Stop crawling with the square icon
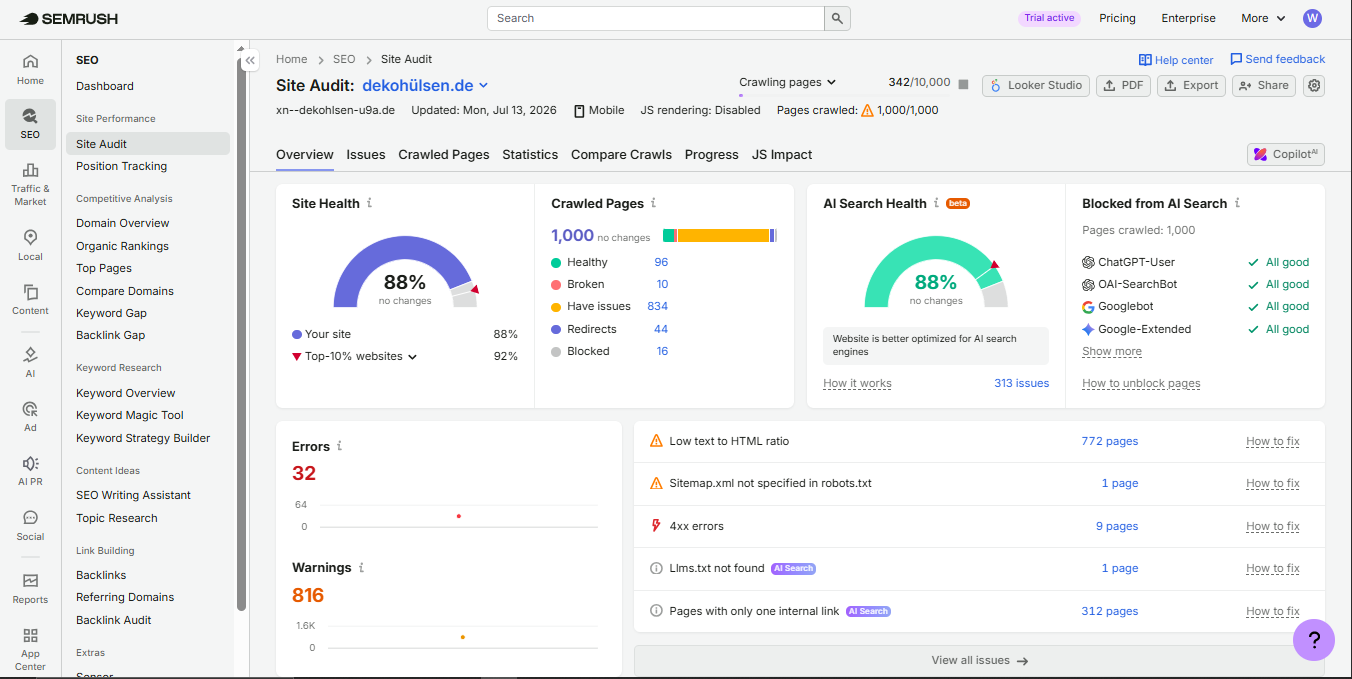Screen dimensions: 1352x679 (963, 84)
